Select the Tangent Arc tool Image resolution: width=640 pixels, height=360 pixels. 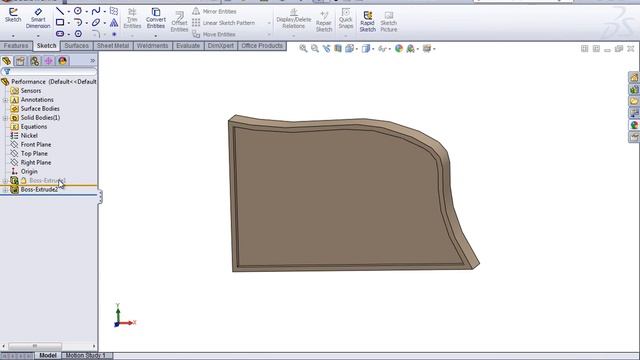pyautogui.click(x=78, y=22)
